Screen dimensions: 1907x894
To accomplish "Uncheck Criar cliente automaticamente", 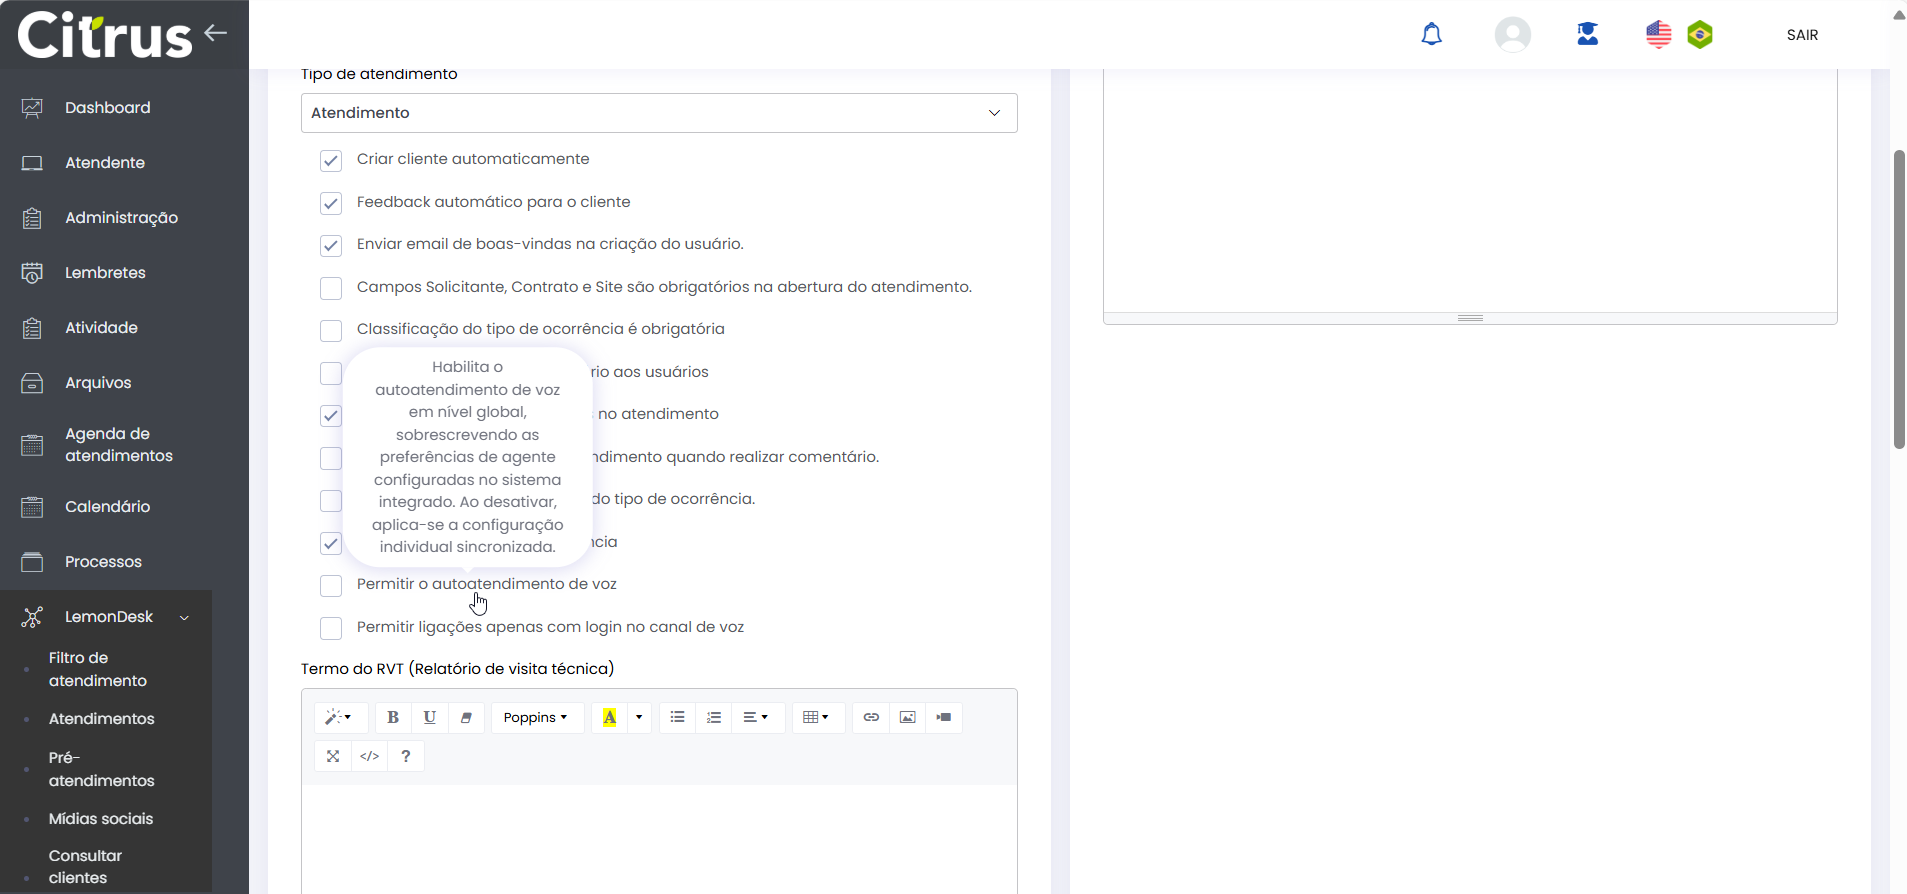I will 331,160.
